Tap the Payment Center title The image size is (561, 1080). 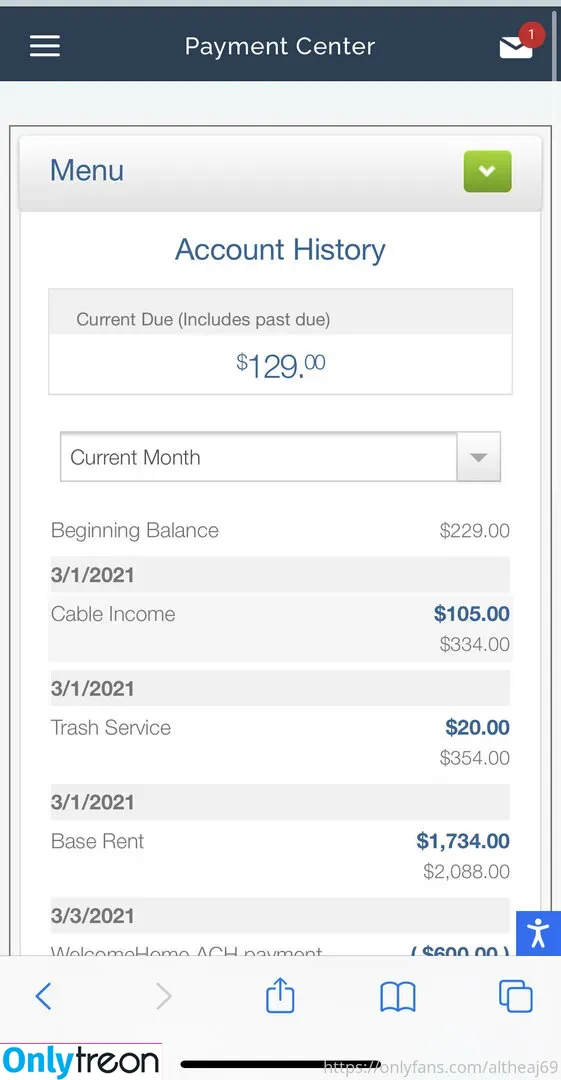click(280, 47)
